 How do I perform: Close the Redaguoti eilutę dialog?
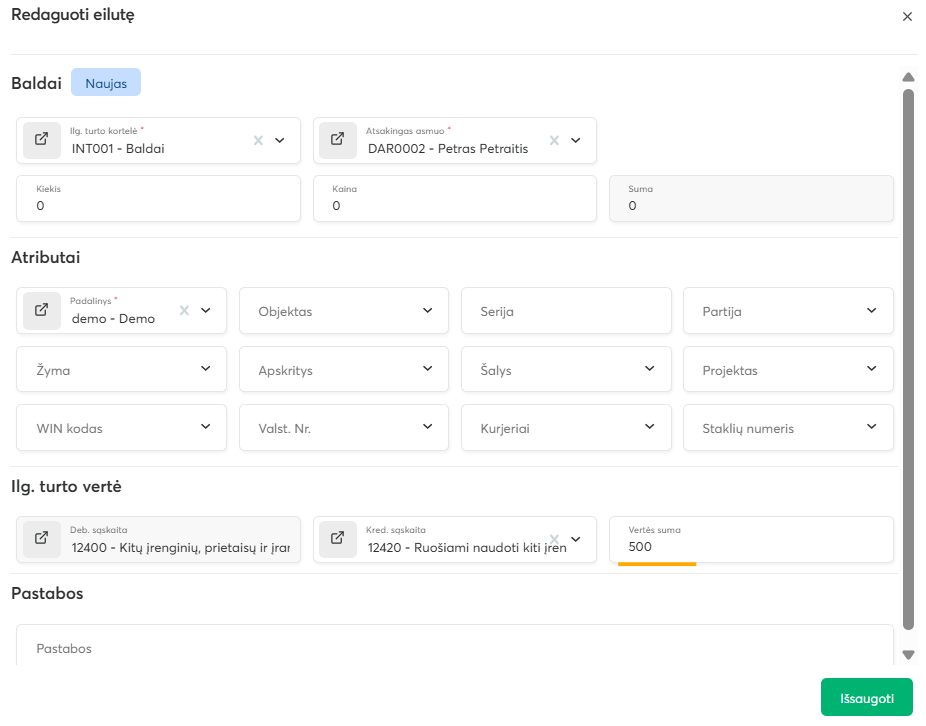(x=907, y=17)
